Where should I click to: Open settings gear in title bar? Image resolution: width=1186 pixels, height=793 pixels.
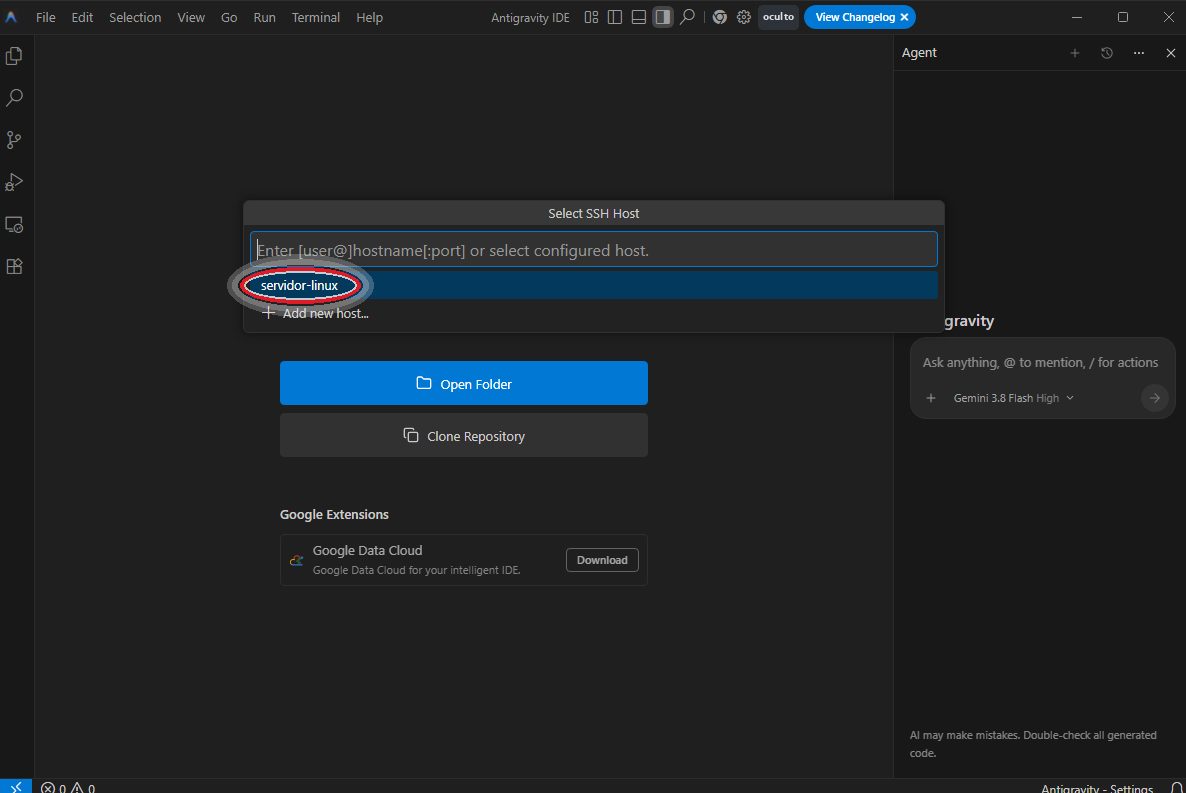coord(744,17)
